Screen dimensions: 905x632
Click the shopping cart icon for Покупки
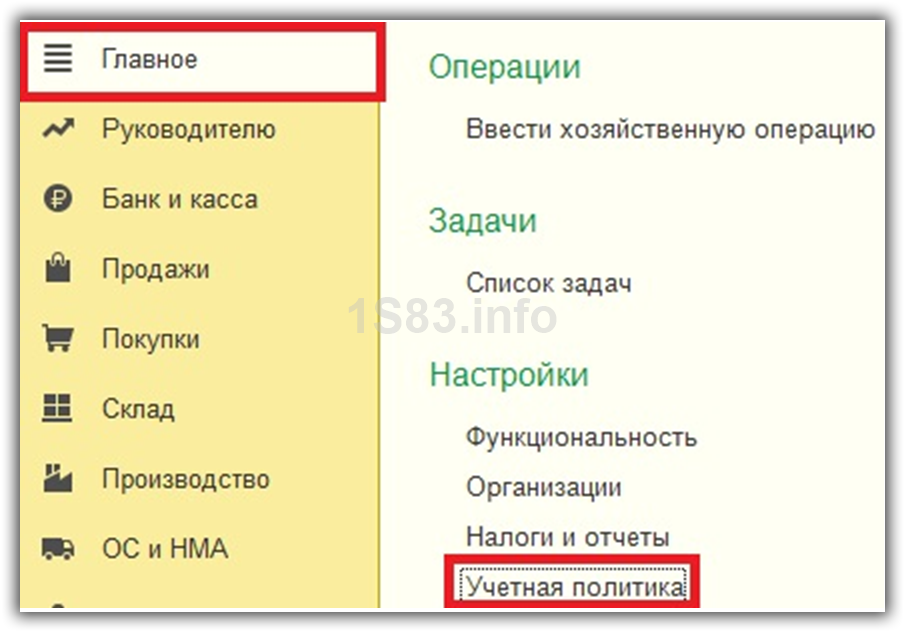coord(59,339)
